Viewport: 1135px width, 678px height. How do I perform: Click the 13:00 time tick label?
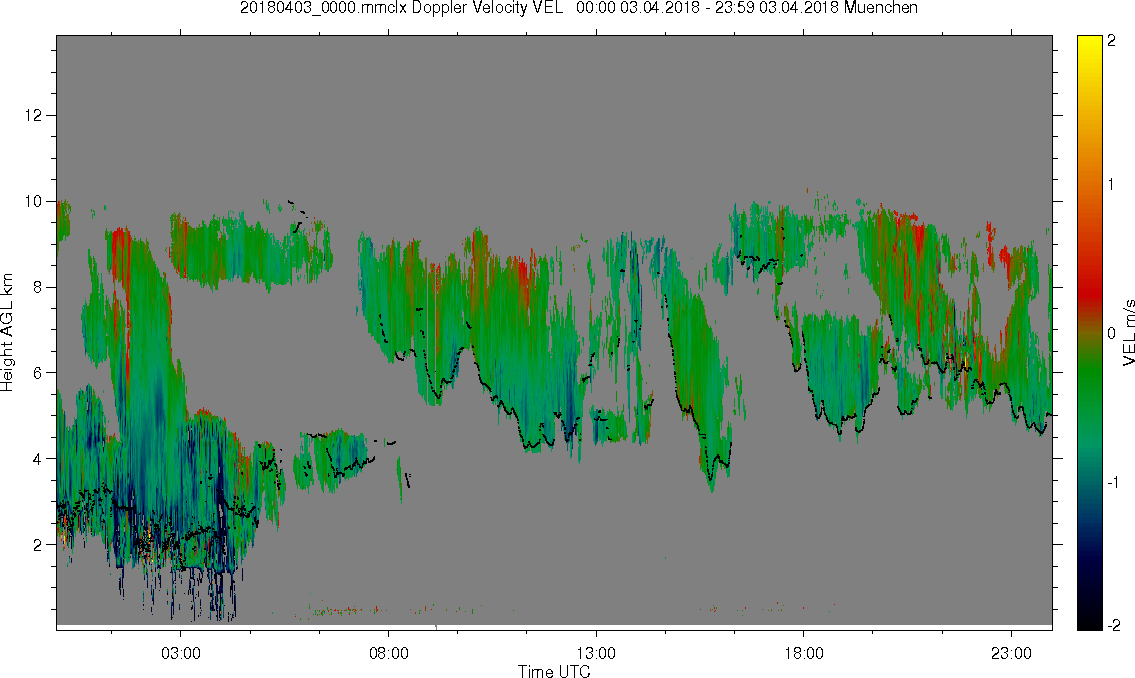coord(596,653)
